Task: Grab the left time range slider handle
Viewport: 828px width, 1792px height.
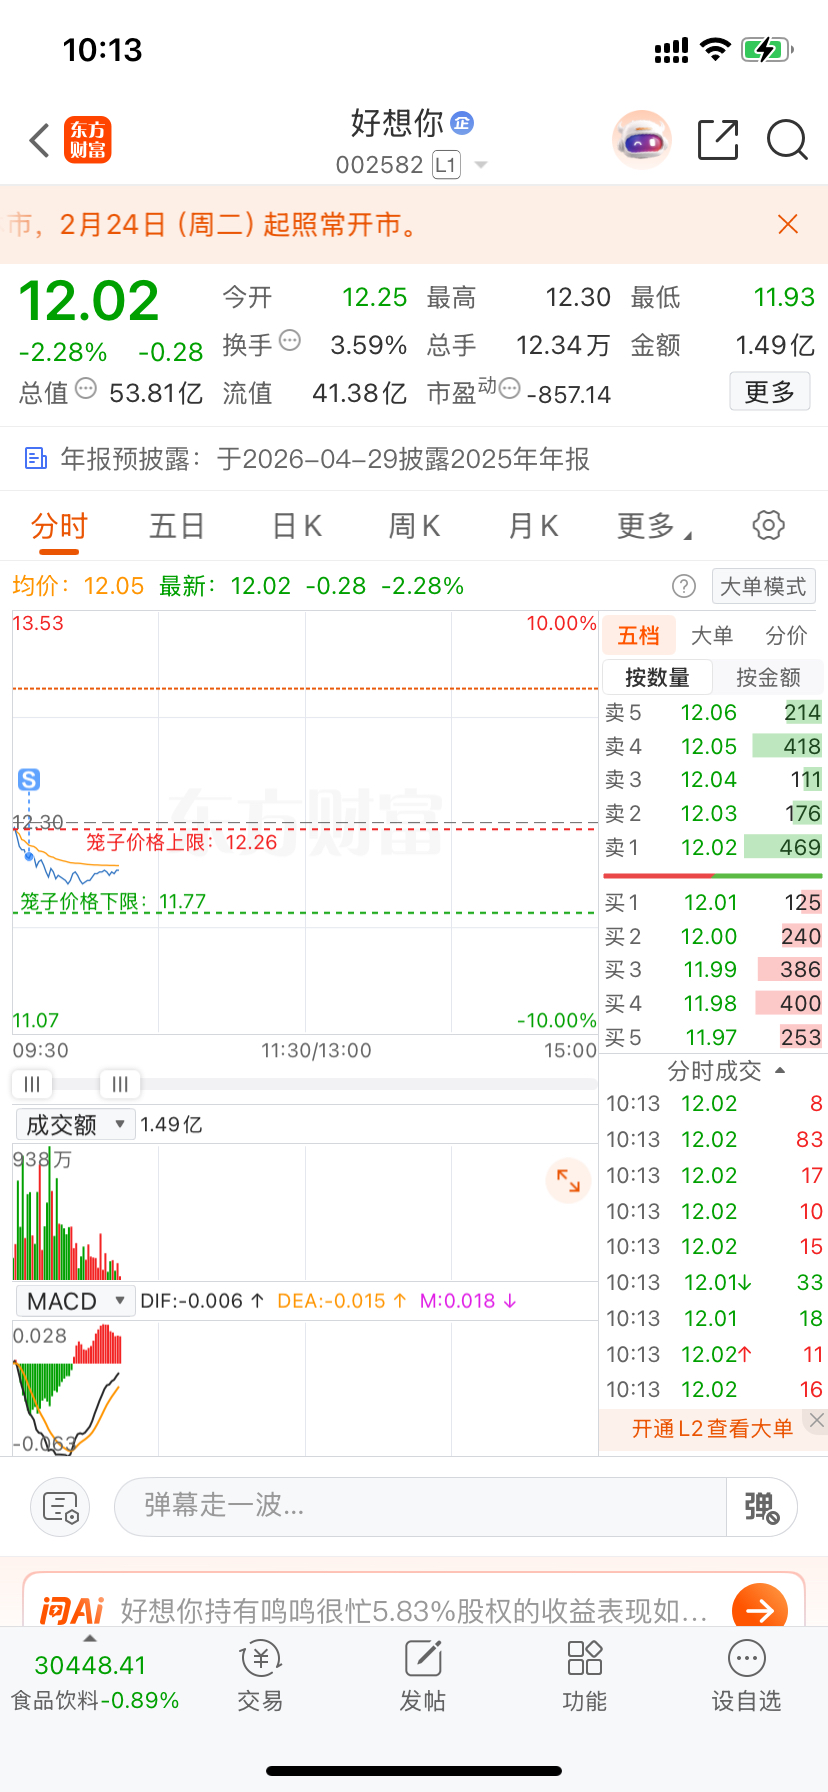Action: pyautogui.click(x=31, y=1084)
